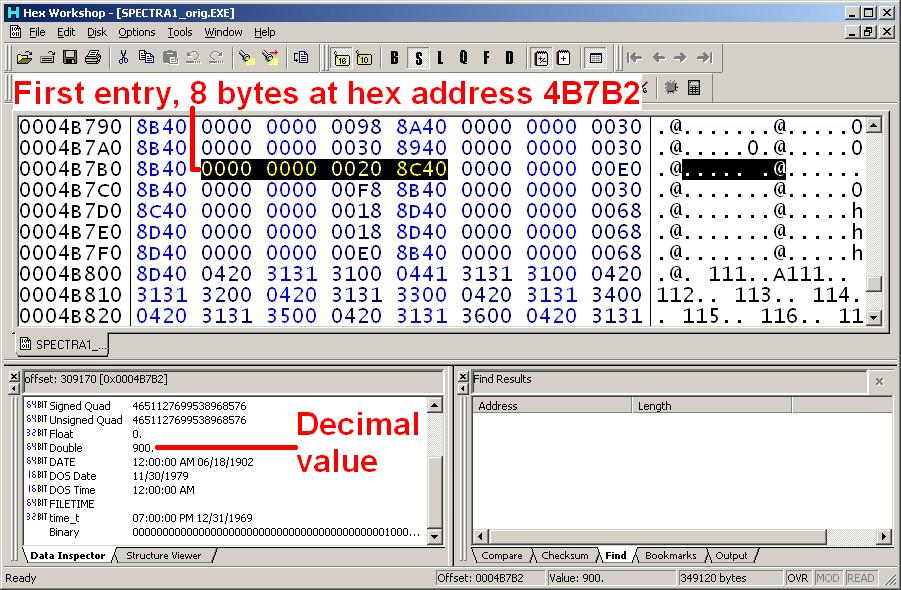Click the hex editor scroll up arrow

click(873, 125)
